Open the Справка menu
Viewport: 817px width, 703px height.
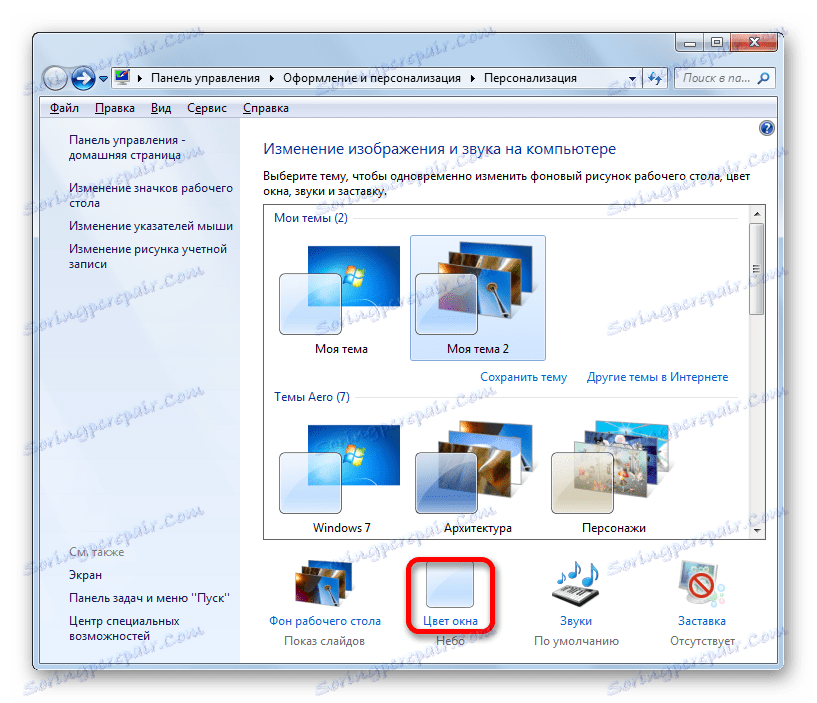(266, 108)
